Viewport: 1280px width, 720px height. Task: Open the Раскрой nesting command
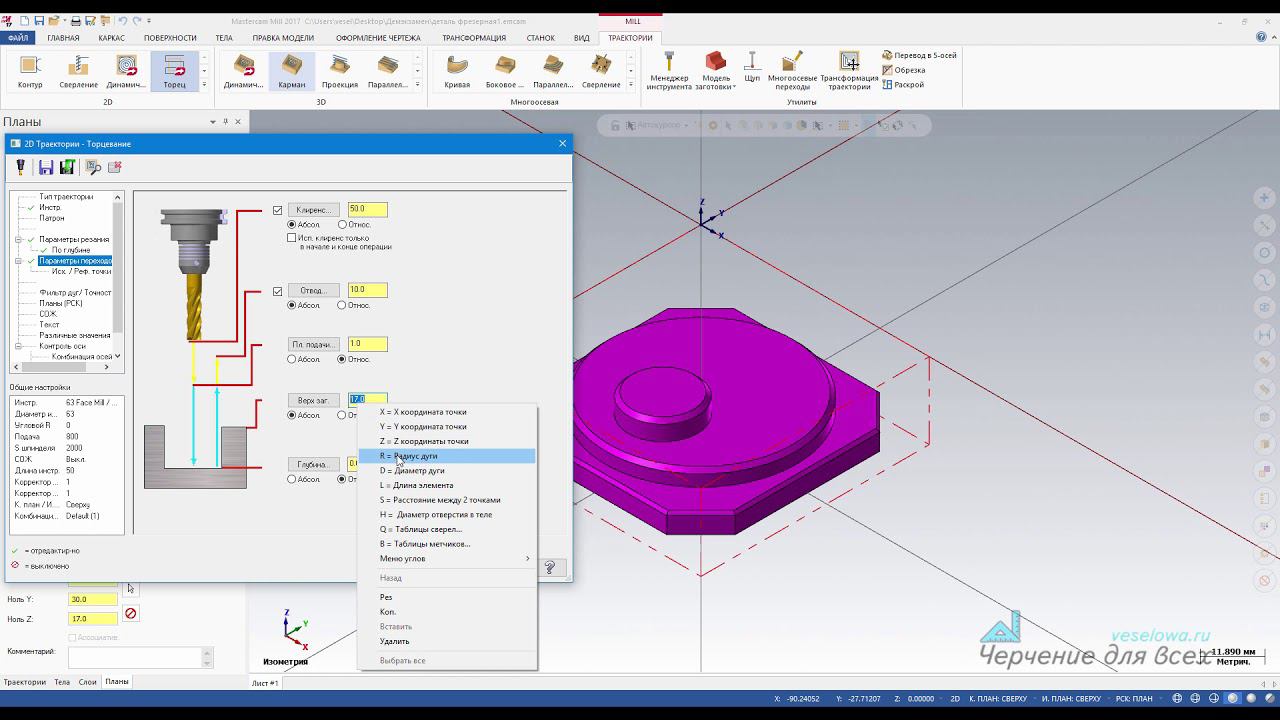pos(903,85)
